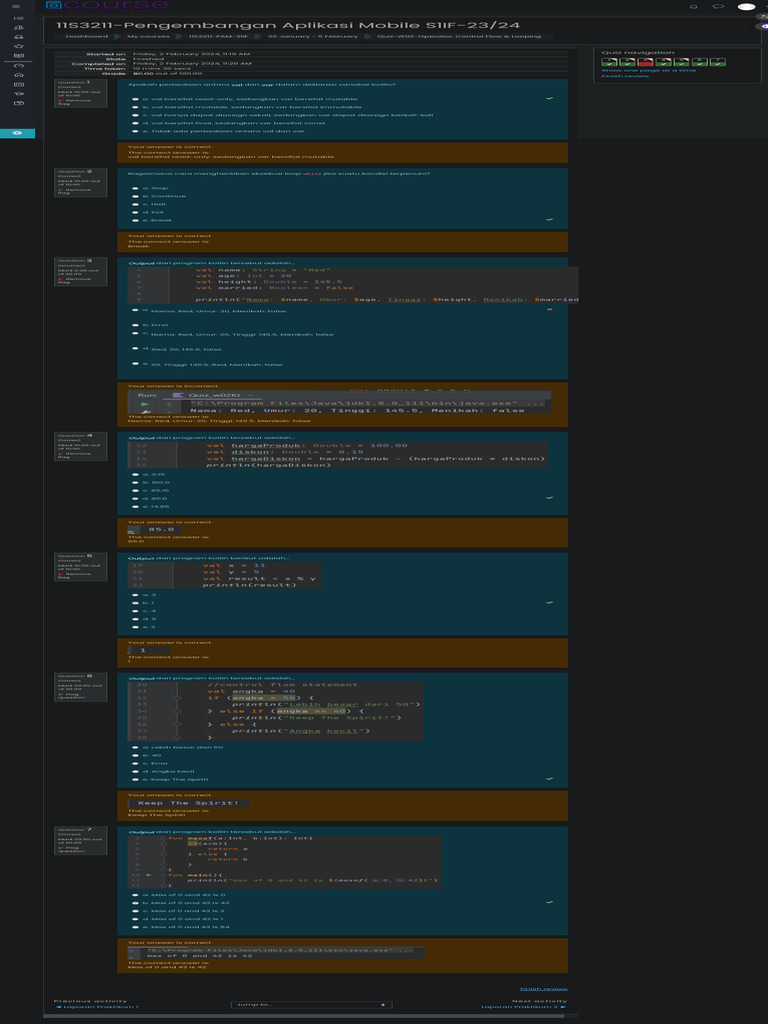Open the 'Jump to...' dropdown
Screen dimensions: 768x1024
(310, 1004)
